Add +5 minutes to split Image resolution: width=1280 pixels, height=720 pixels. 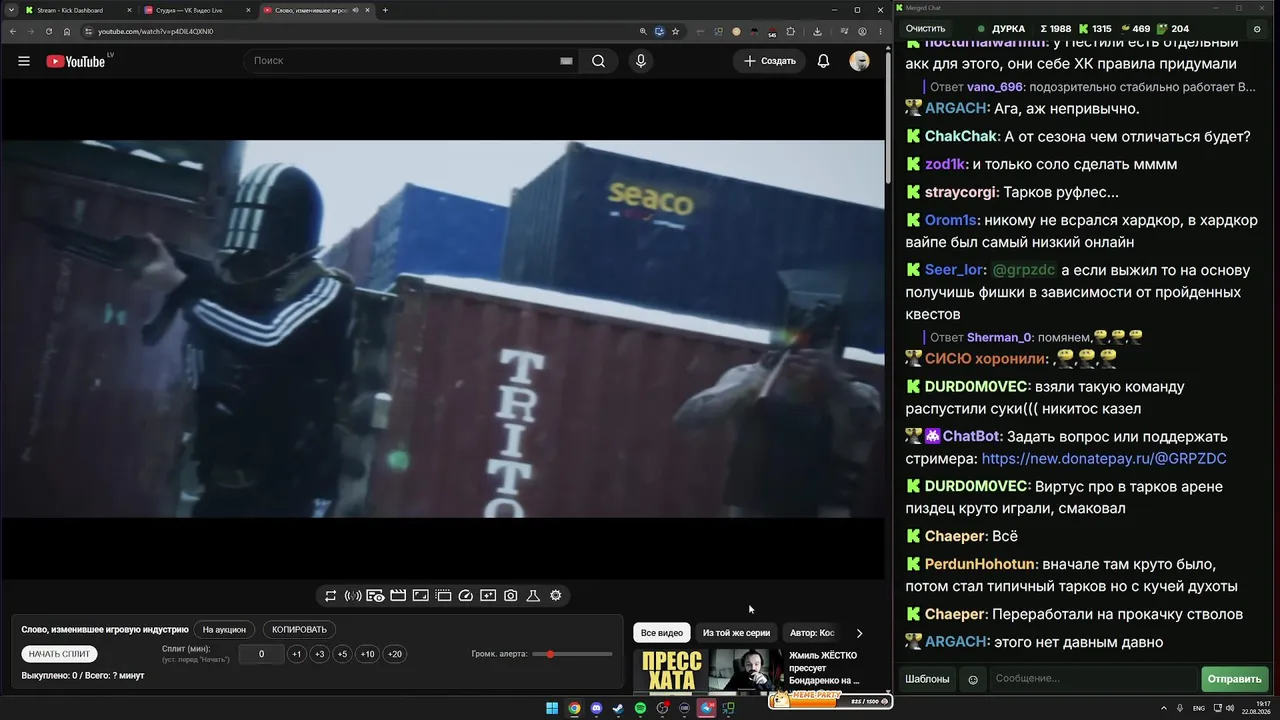(342, 654)
